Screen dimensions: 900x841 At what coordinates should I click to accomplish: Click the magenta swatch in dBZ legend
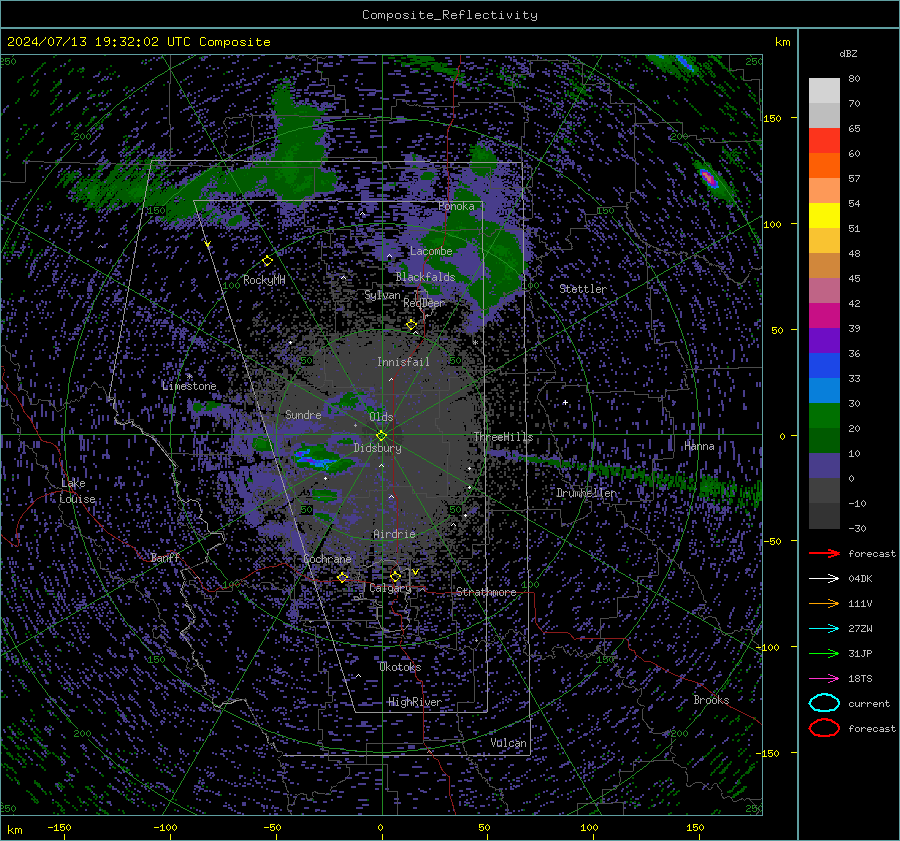pos(824,316)
